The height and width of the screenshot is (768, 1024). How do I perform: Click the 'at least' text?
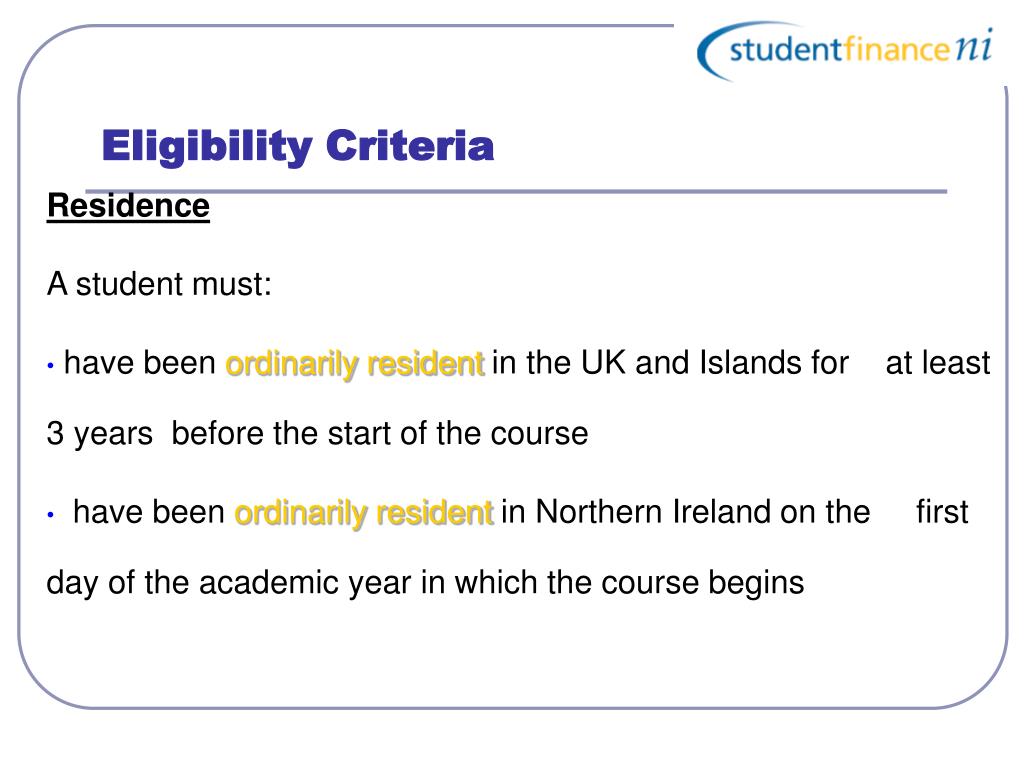[x=938, y=363]
